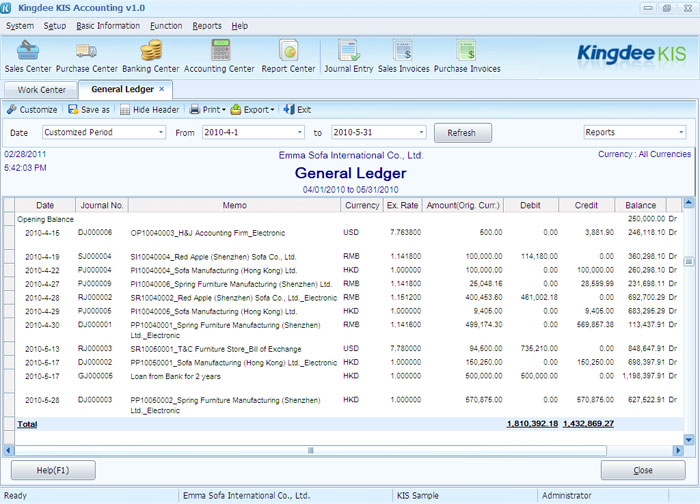700x504 pixels.
Task: Click the Exit toolbar button
Action: point(297,109)
